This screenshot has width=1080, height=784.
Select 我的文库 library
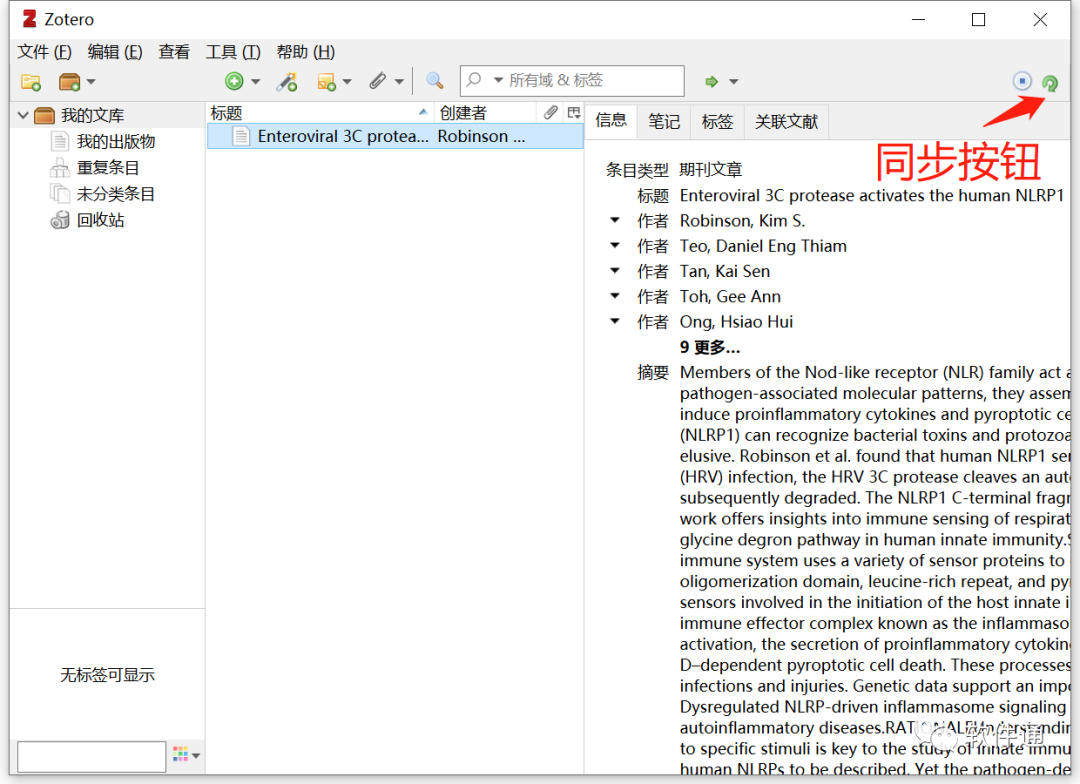(x=92, y=115)
